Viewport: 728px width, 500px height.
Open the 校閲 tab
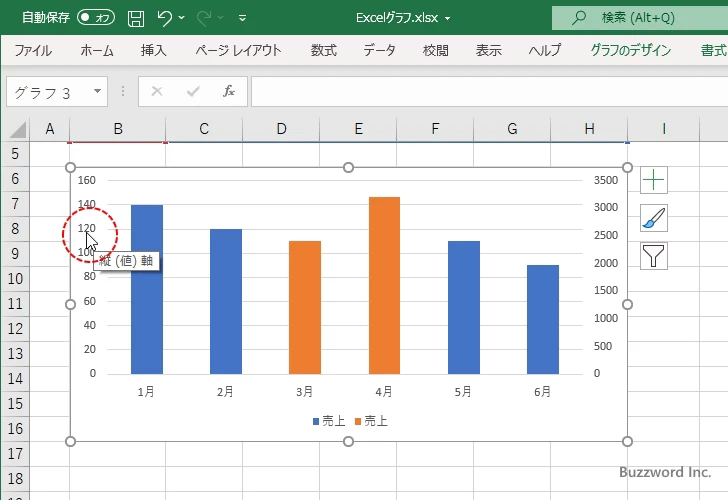(436, 50)
